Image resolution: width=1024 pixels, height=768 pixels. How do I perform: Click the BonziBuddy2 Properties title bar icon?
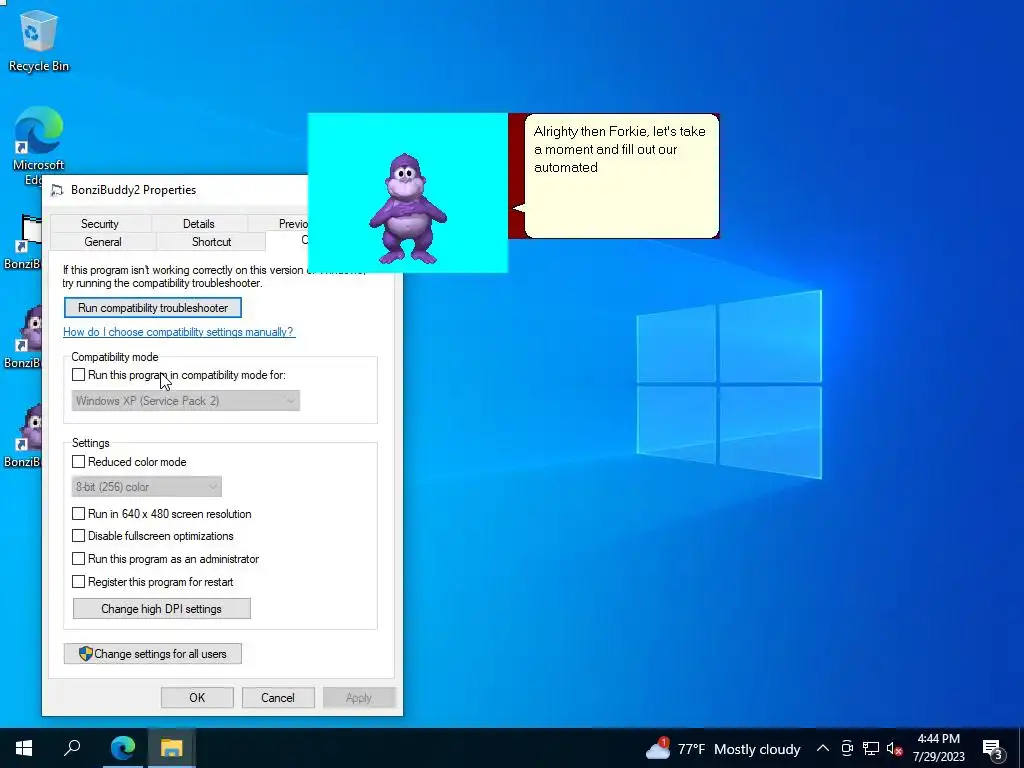(x=57, y=190)
